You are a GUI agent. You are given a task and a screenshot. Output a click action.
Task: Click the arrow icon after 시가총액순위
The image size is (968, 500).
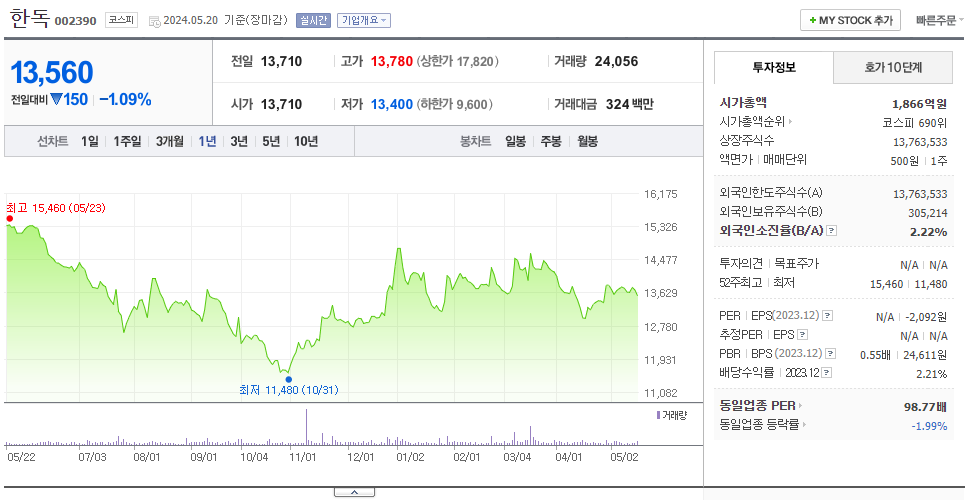coord(790,122)
